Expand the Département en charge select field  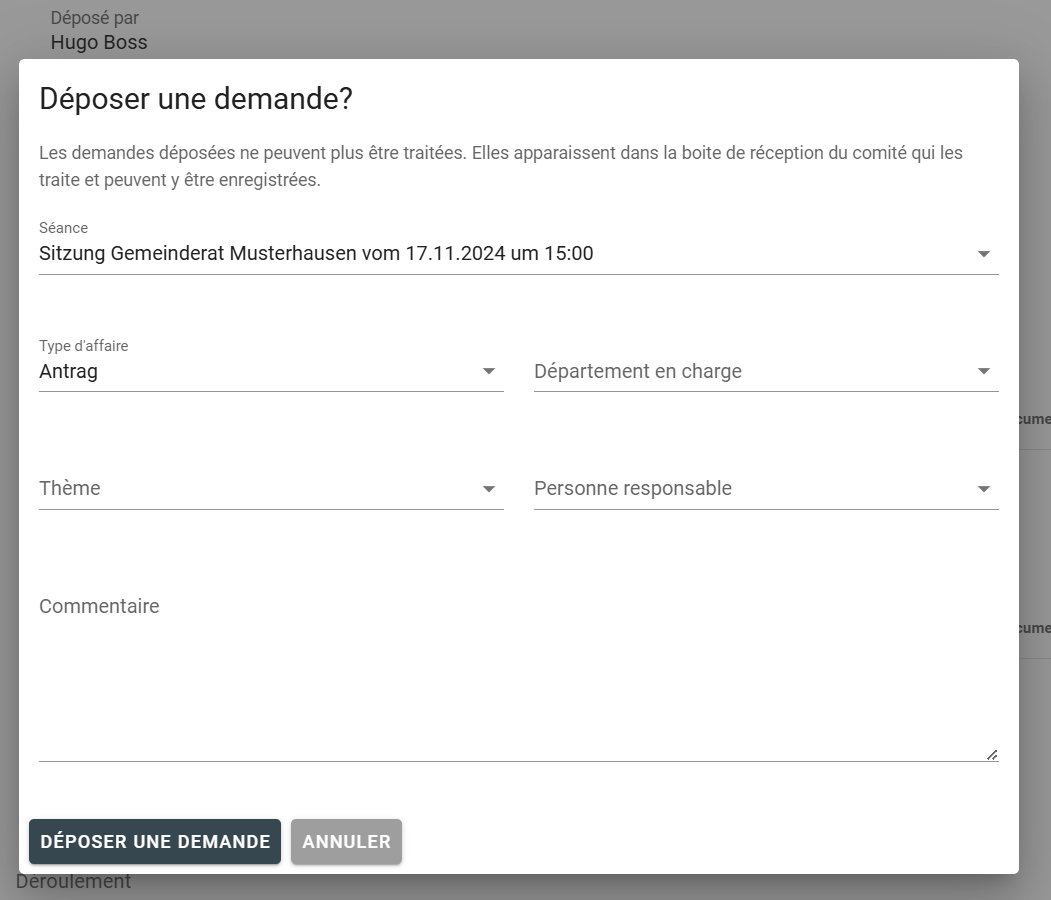(x=750, y=371)
